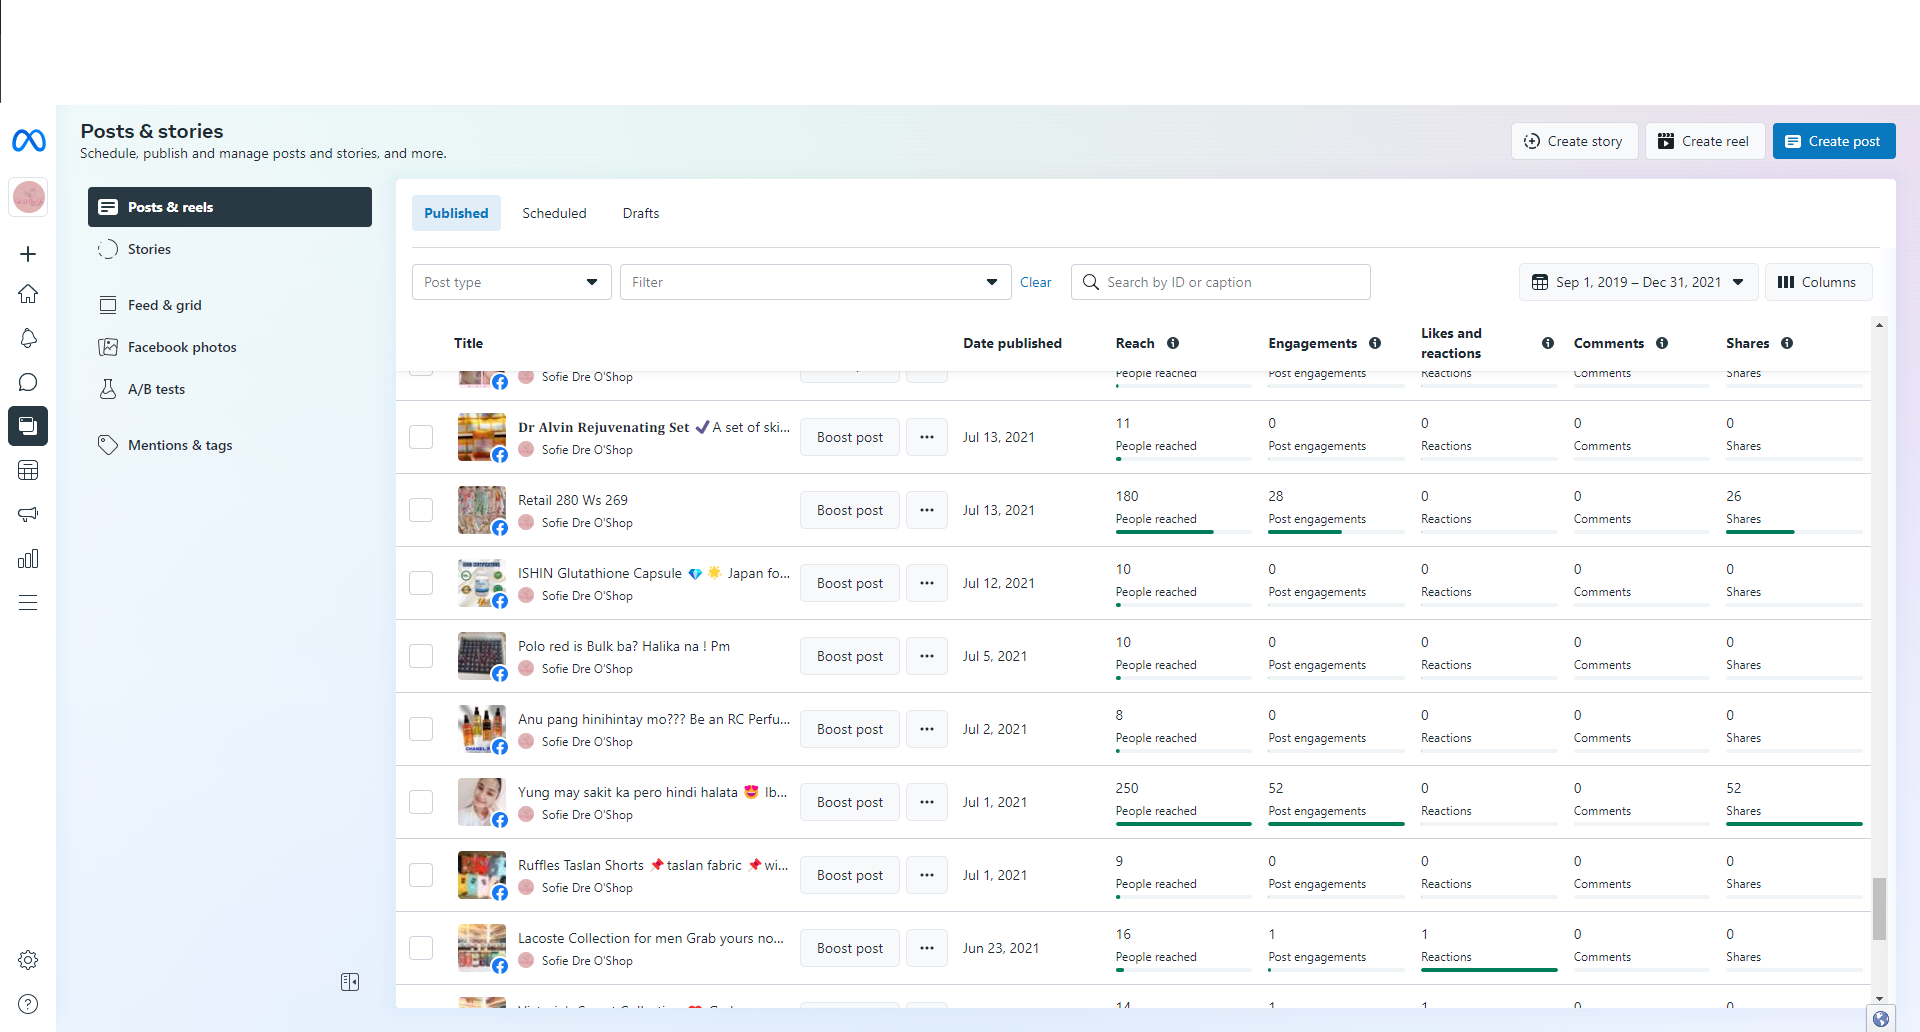Image resolution: width=1920 pixels, height=1032 pixels.
Task: Open the Columns selector
Action: pos(1818,282)
